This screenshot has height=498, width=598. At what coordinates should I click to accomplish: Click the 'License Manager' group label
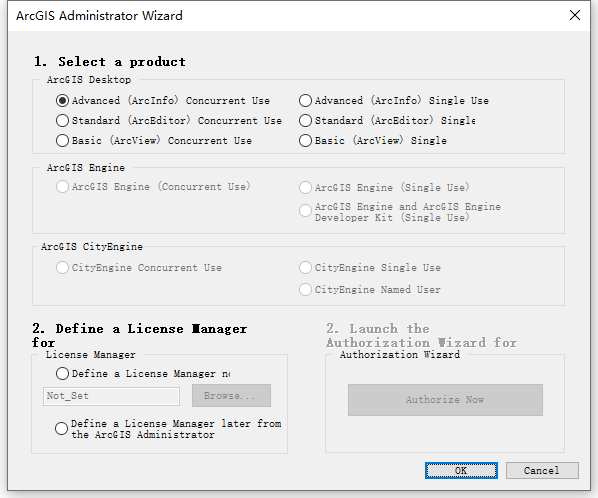point(91,355)
